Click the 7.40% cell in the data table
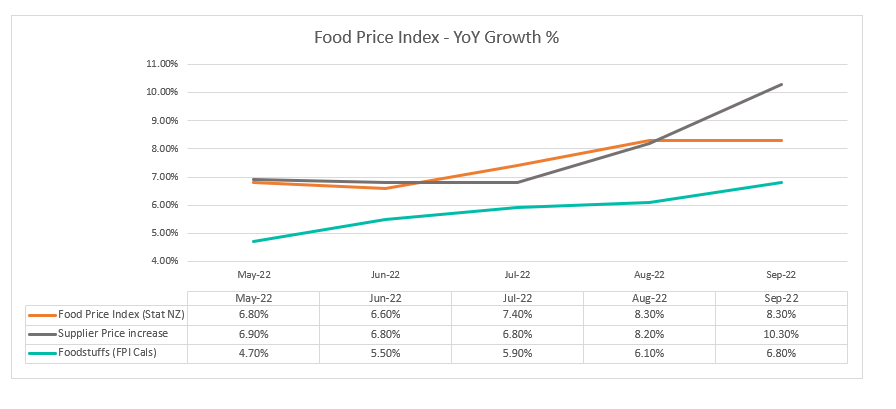Viewport: 896px width, 409px height. tap(517, 314)
